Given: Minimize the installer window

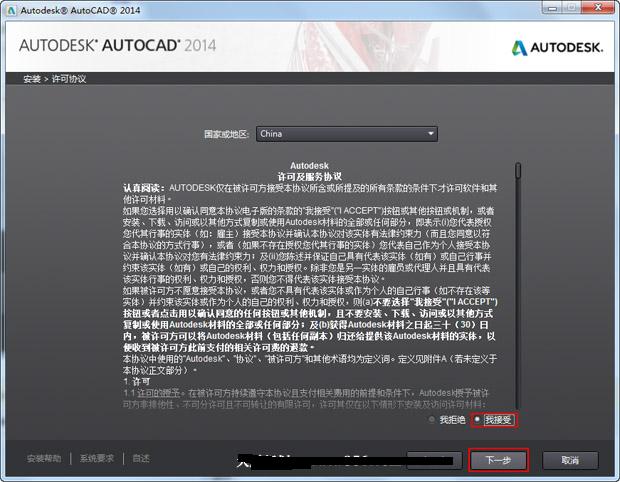Looking at the screenshot, I should (553, 8).
